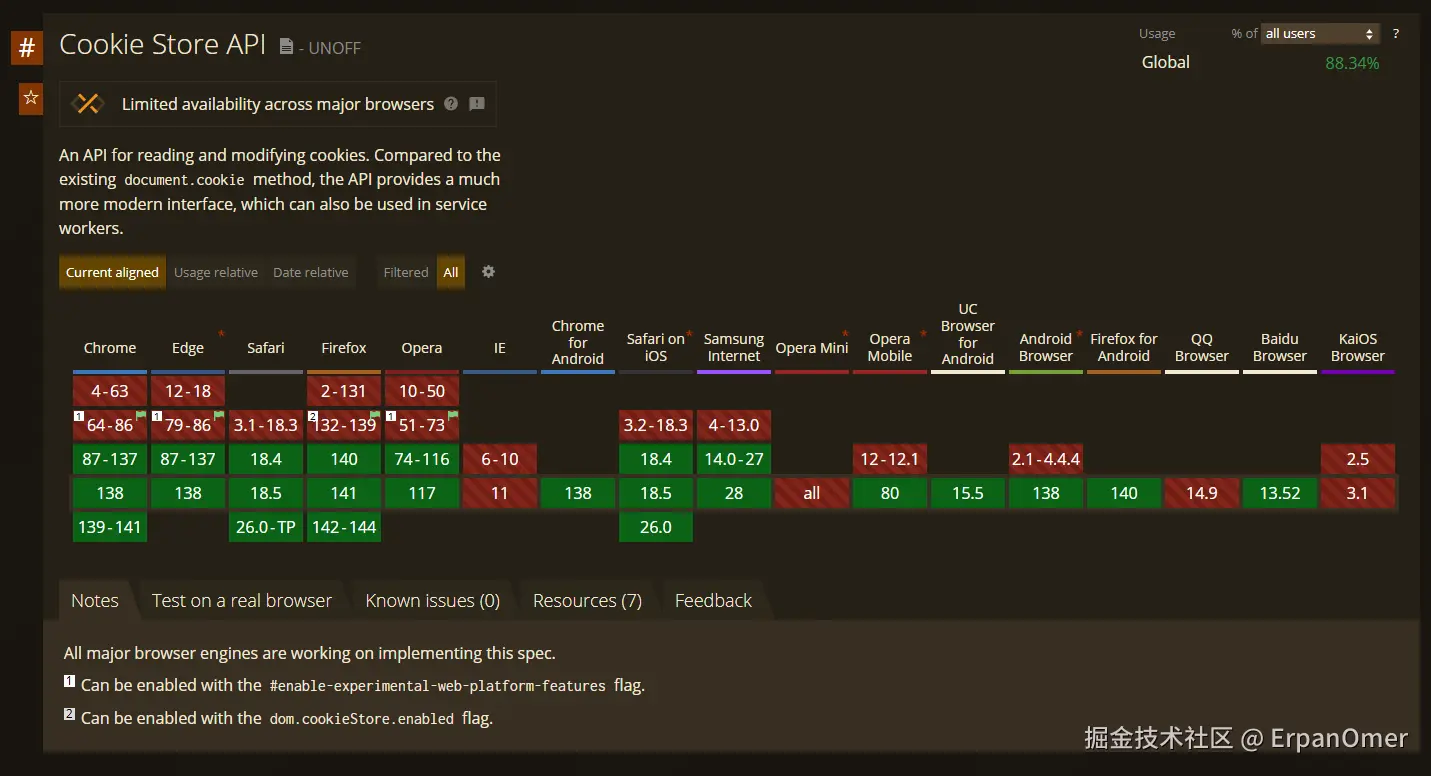
Task: Click the Opera Mobile column header
Action: (x=890, y=347)
